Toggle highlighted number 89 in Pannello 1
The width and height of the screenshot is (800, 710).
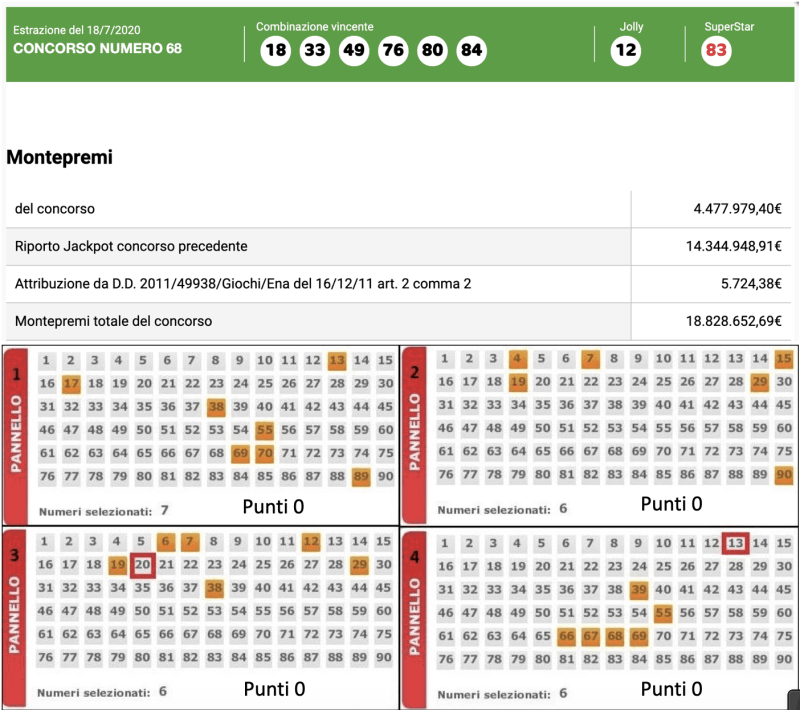click(361, 478)
